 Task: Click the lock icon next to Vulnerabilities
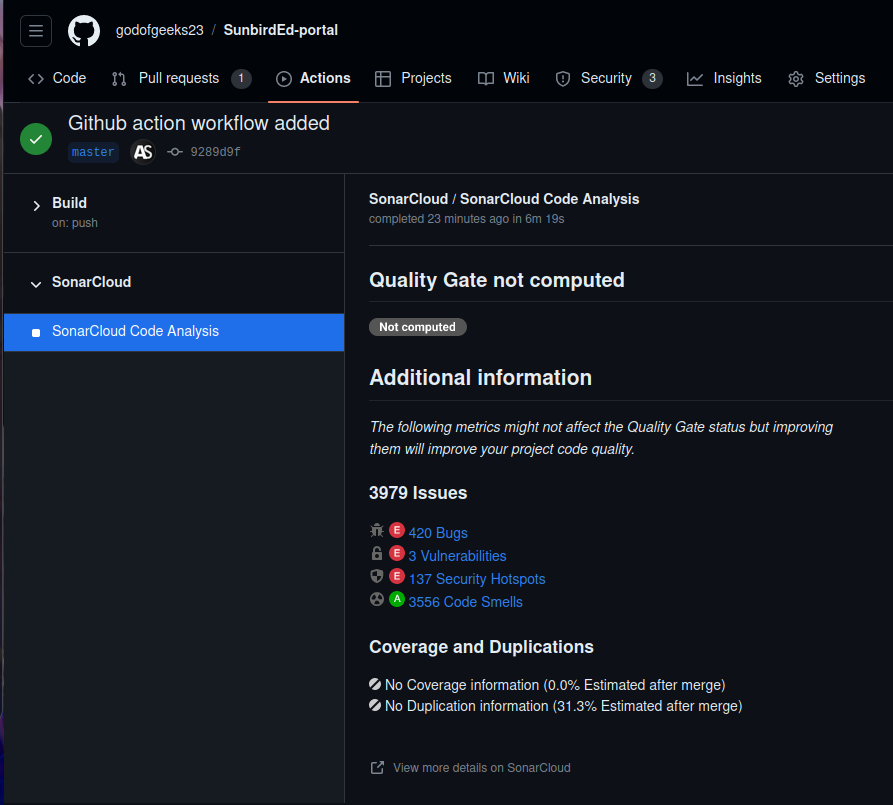click(x=376, y=553)
